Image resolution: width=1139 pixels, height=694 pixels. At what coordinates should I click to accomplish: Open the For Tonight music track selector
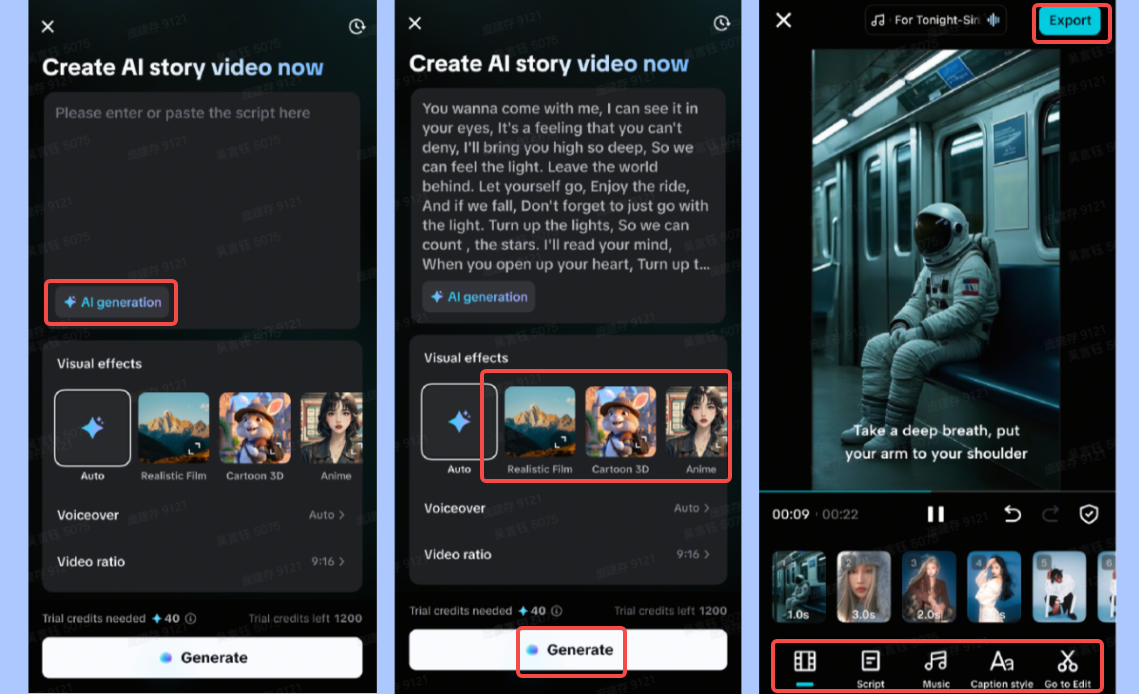click(x=936, y=20)
